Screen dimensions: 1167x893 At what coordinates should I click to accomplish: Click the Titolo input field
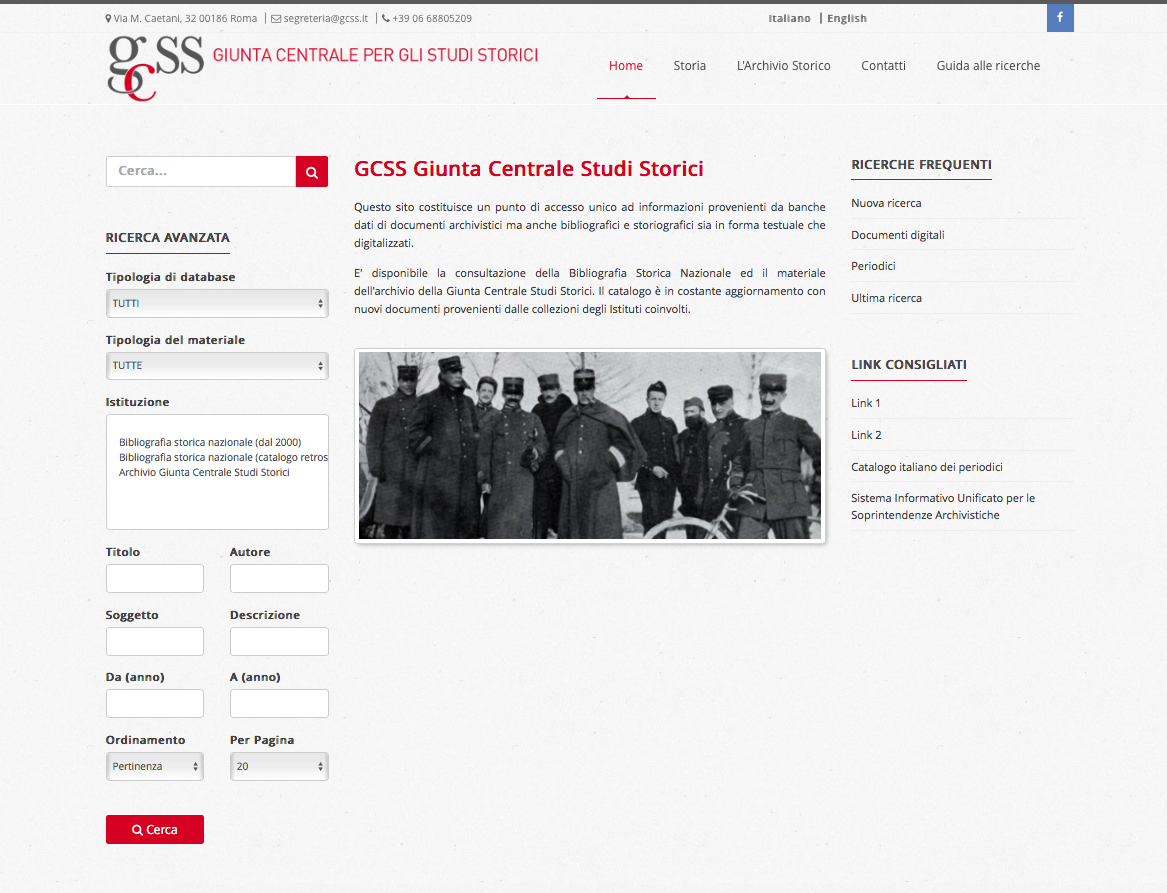(155, 578)
